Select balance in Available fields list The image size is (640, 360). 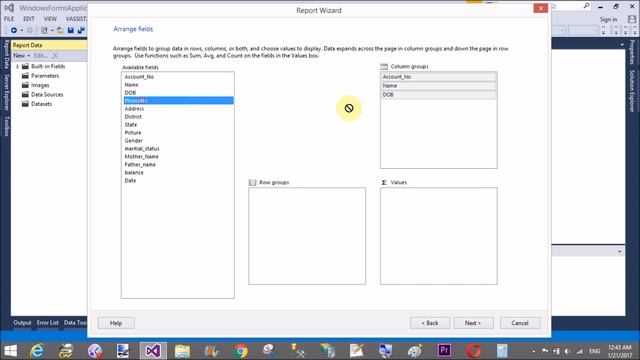[x=178, y=172]
